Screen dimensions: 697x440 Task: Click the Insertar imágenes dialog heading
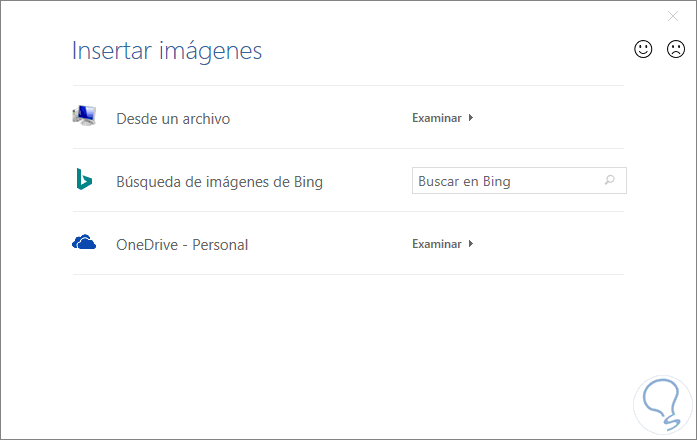pos(167,50)
